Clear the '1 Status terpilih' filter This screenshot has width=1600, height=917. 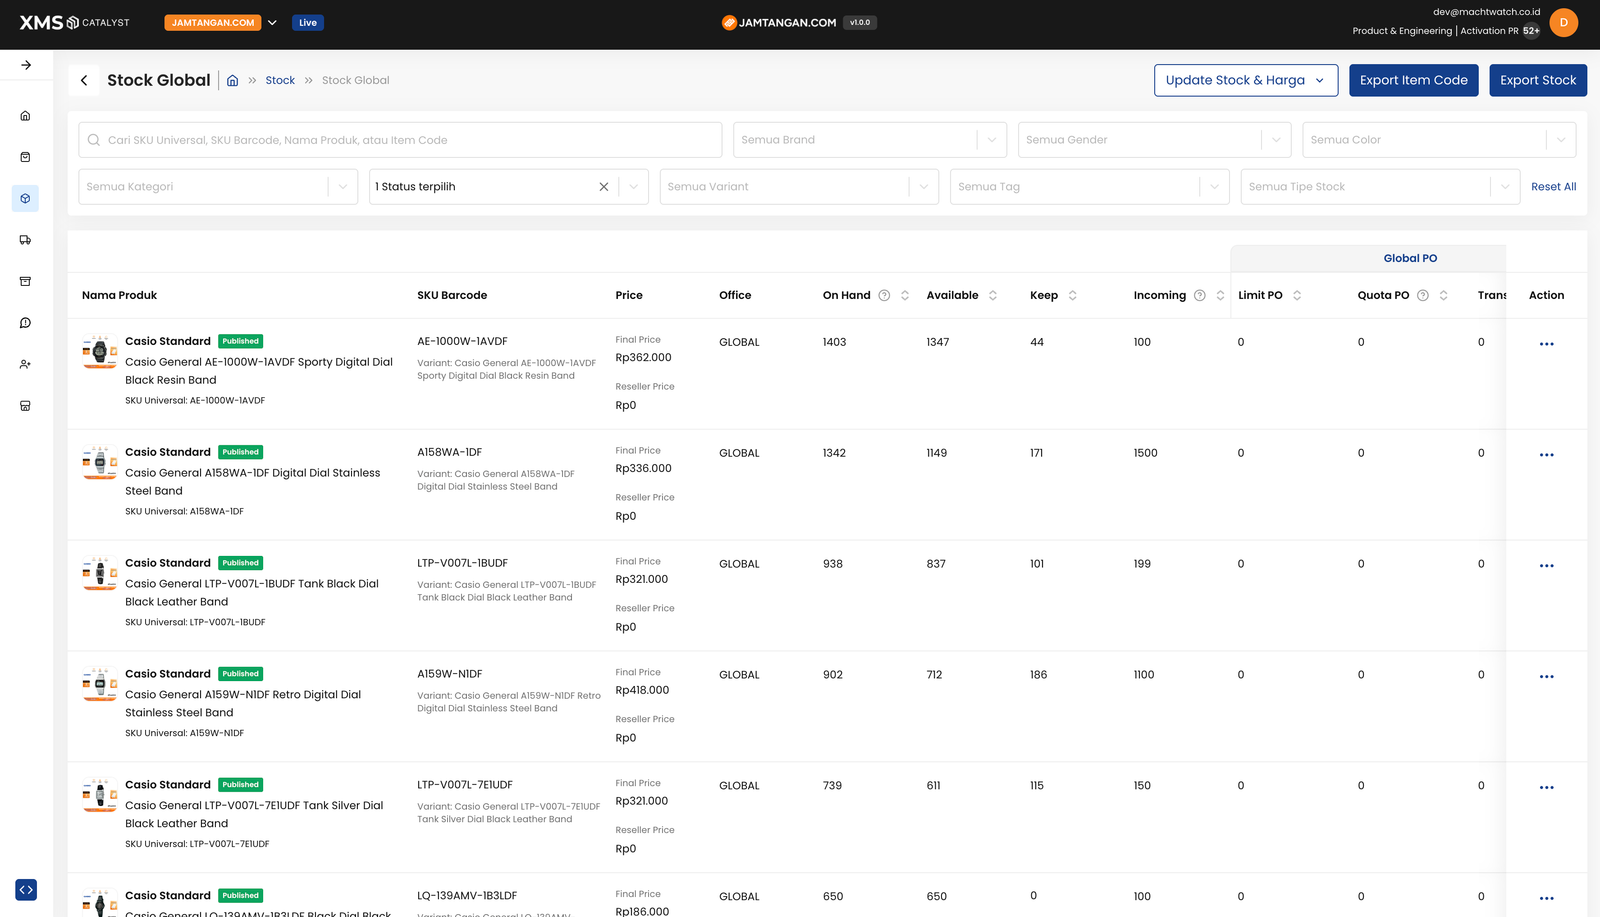point(604,187)
